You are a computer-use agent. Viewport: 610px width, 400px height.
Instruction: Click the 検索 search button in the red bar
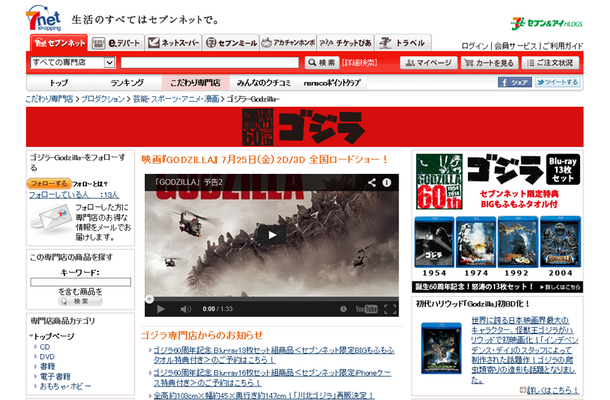322,63
